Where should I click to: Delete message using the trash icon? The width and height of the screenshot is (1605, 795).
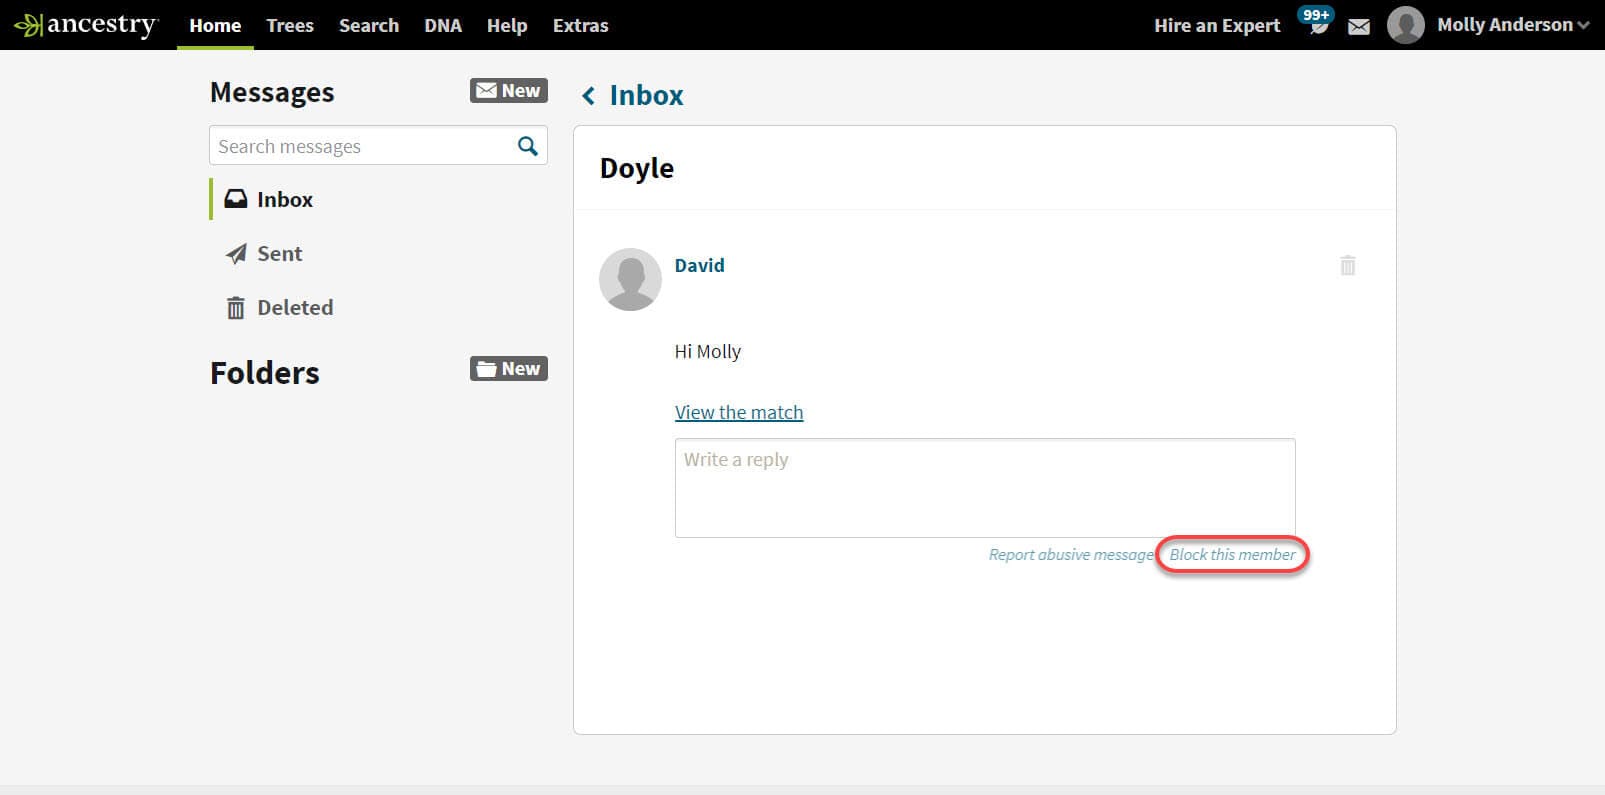[x=1347, y=265]
